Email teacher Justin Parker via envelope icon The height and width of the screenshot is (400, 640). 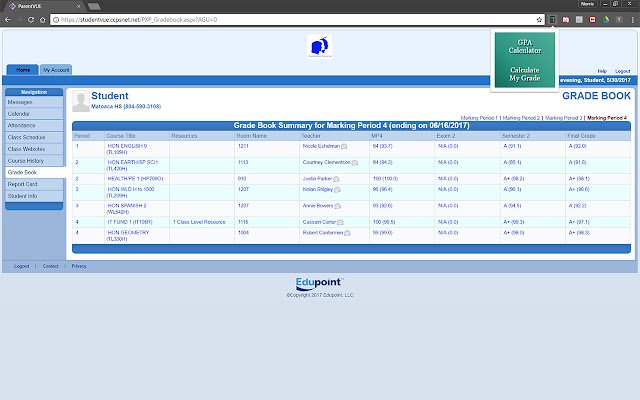[336, 179]
